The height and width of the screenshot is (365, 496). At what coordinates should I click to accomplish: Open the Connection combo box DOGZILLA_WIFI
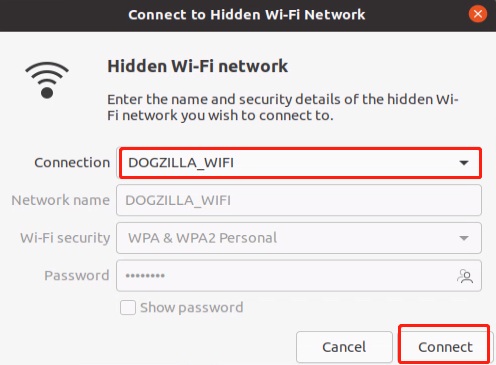point(301,163)
